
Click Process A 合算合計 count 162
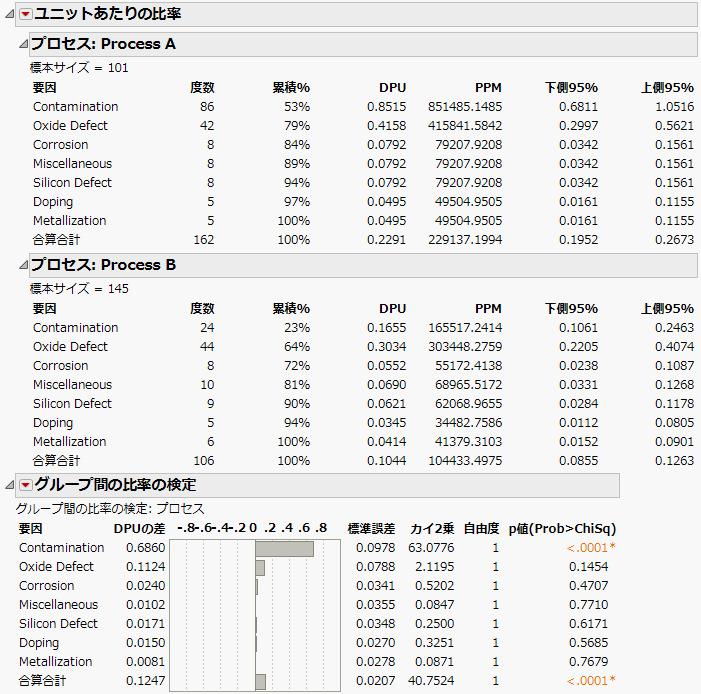(204, 240)
